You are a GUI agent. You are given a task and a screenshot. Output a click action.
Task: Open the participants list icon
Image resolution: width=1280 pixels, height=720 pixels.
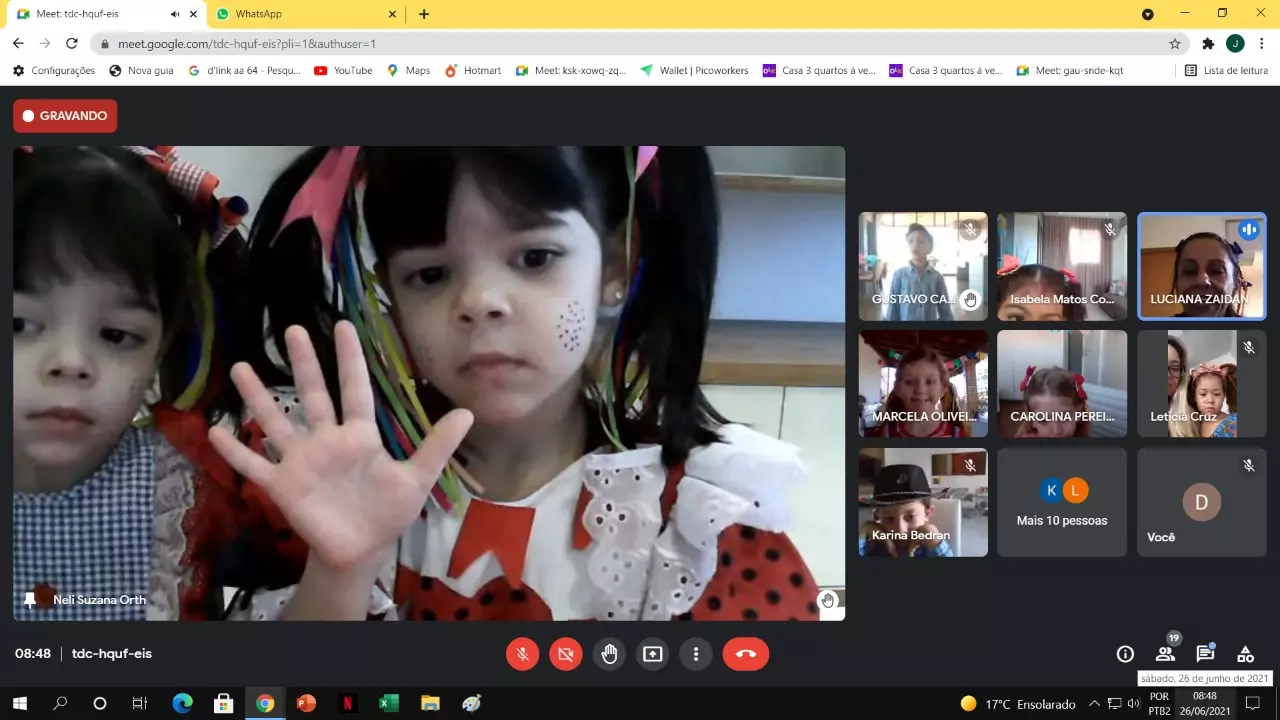point(1165,654)
